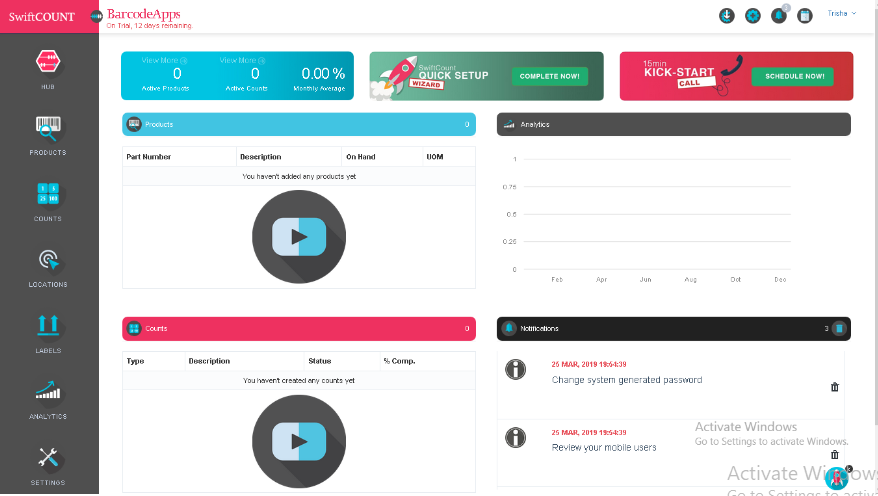Open the Trisha user dropdown
This screenshot has height=496, width=878.
pyautogui.click(x=842, y=13)
